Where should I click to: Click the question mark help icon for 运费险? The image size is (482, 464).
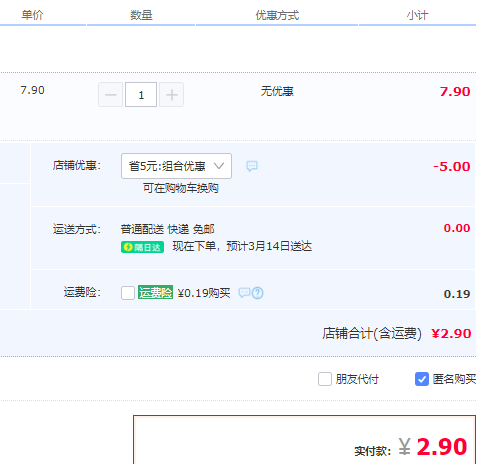pyautogui.click(x=258, y=293)
